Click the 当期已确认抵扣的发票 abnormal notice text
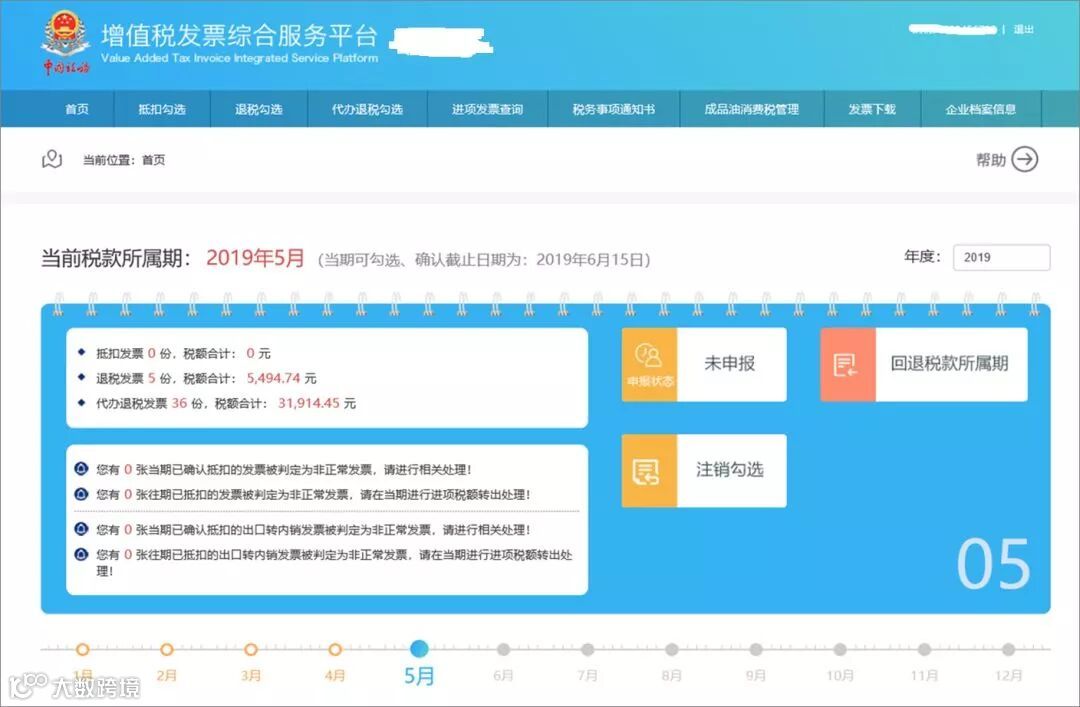This screenshot has width=1080, height=707. coord(284,470)
